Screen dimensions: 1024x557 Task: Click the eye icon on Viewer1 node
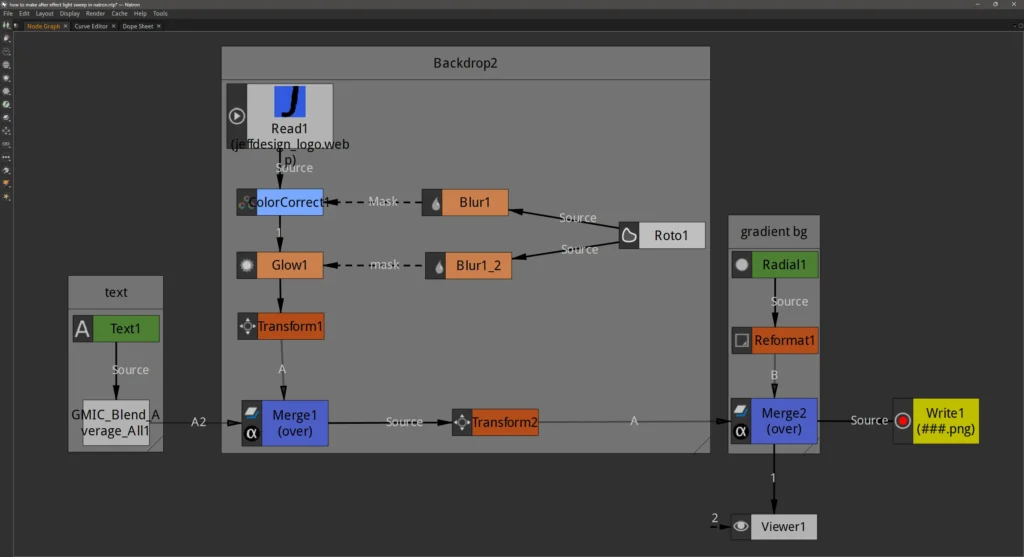coord(741,526)
